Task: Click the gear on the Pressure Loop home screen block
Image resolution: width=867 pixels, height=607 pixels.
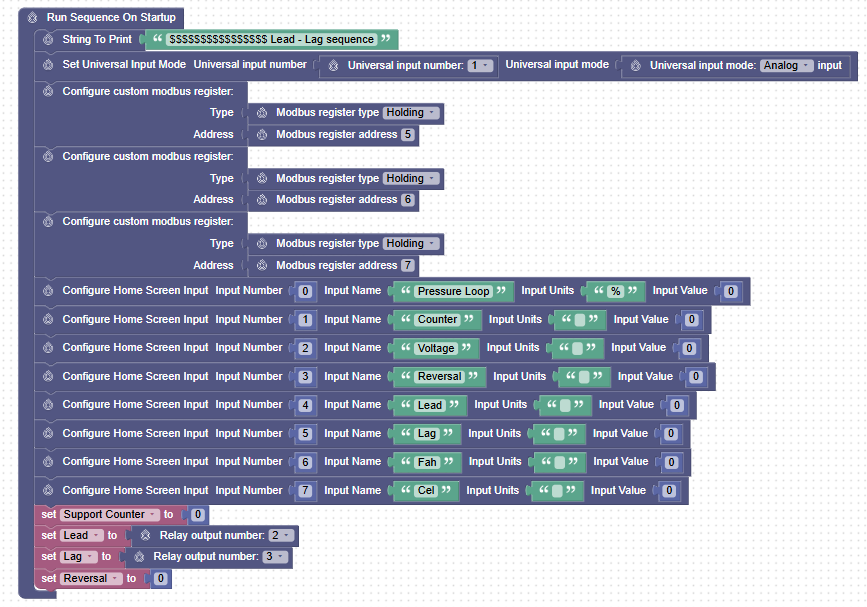Action: pos(46,291)
